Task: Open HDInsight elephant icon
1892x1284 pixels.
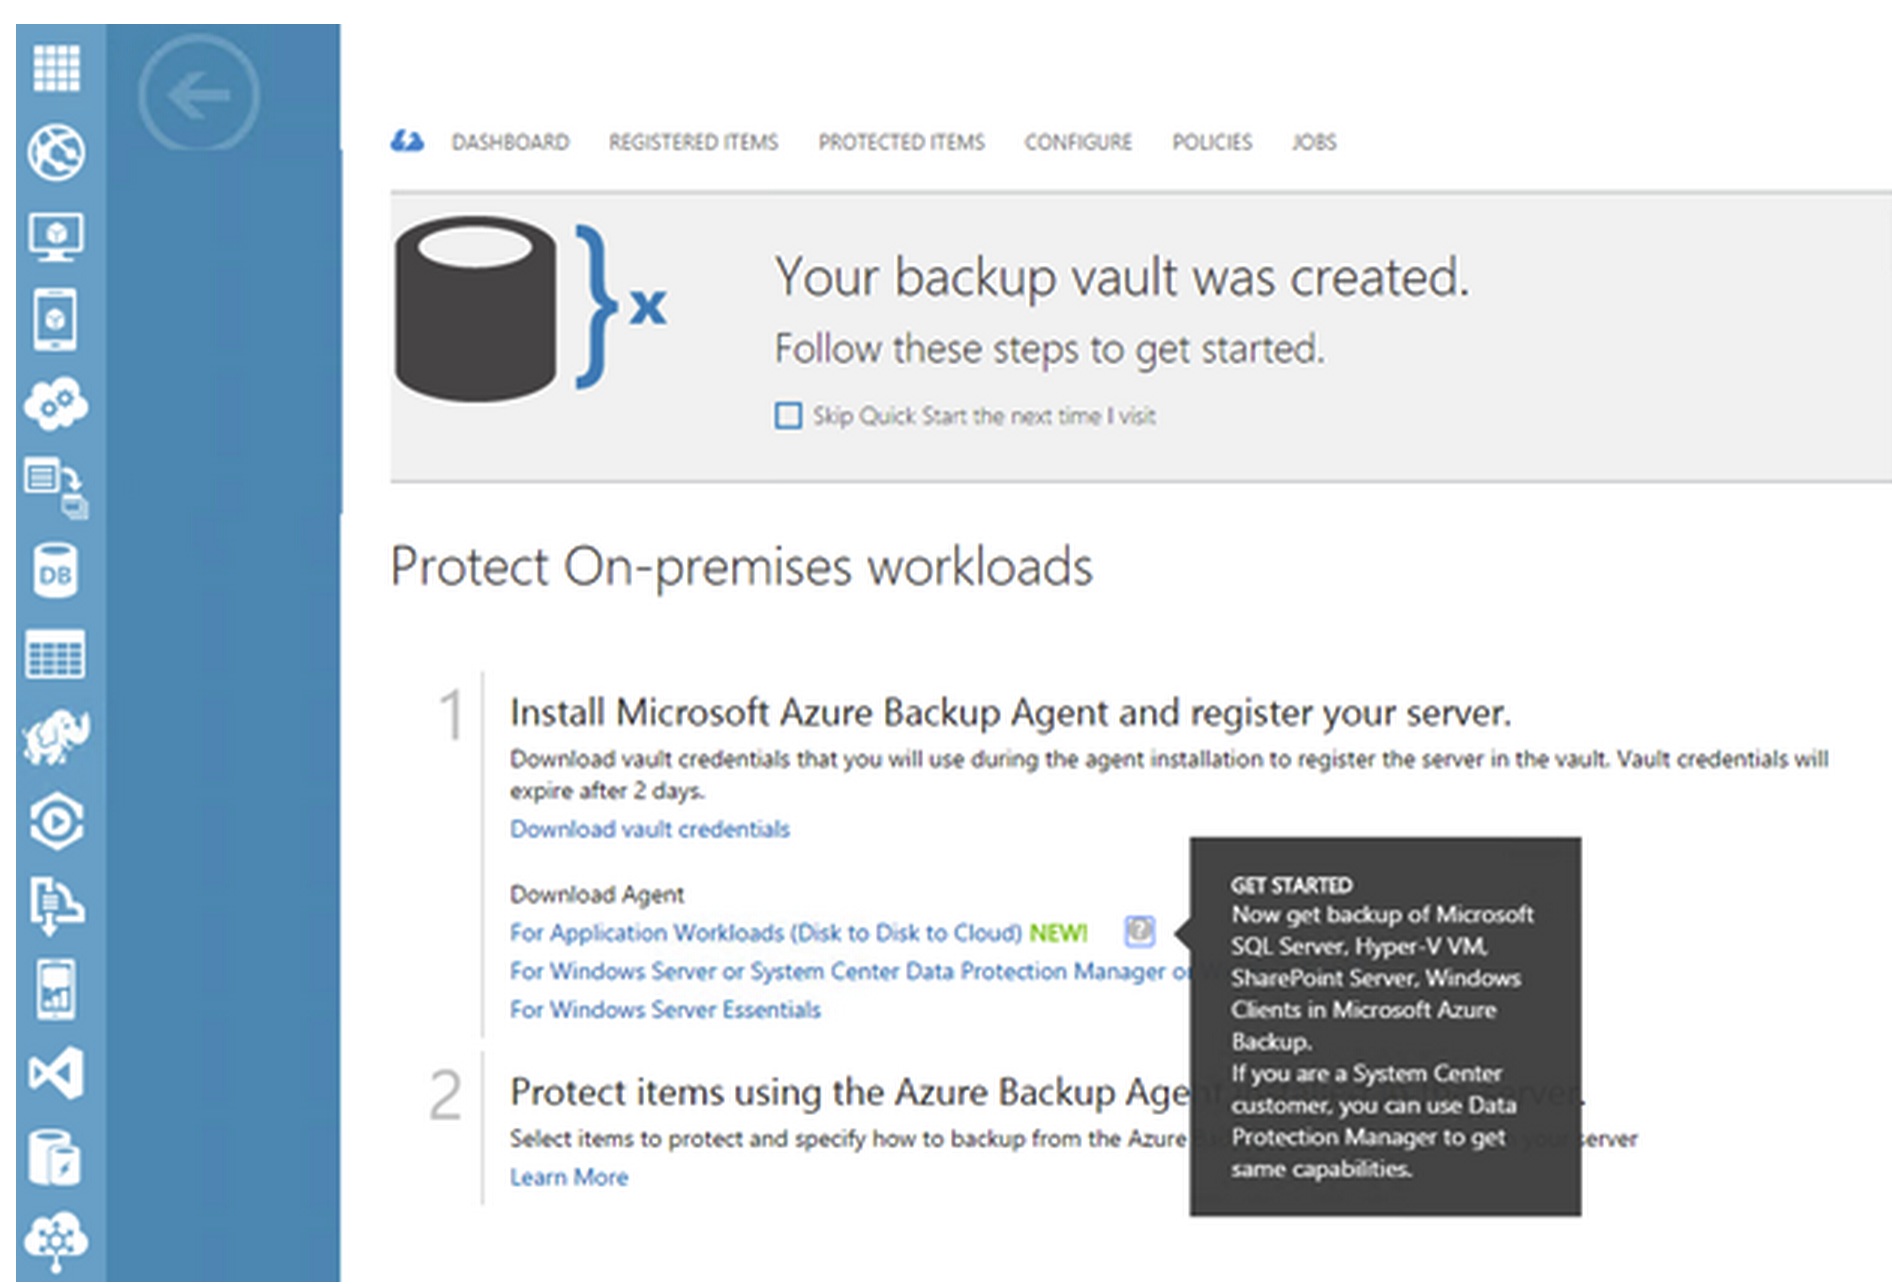Action: 56,739
